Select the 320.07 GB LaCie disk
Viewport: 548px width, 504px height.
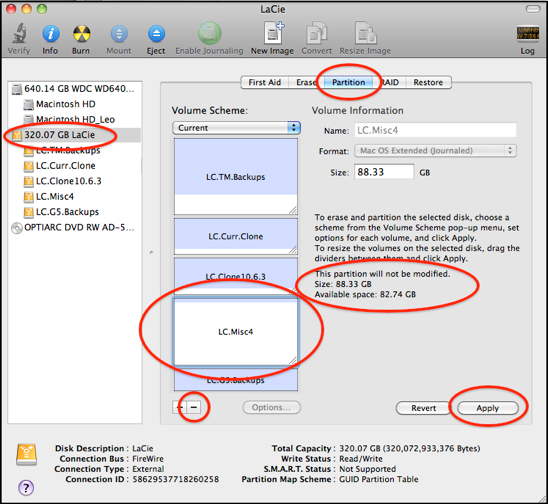[x=75, y=135]
